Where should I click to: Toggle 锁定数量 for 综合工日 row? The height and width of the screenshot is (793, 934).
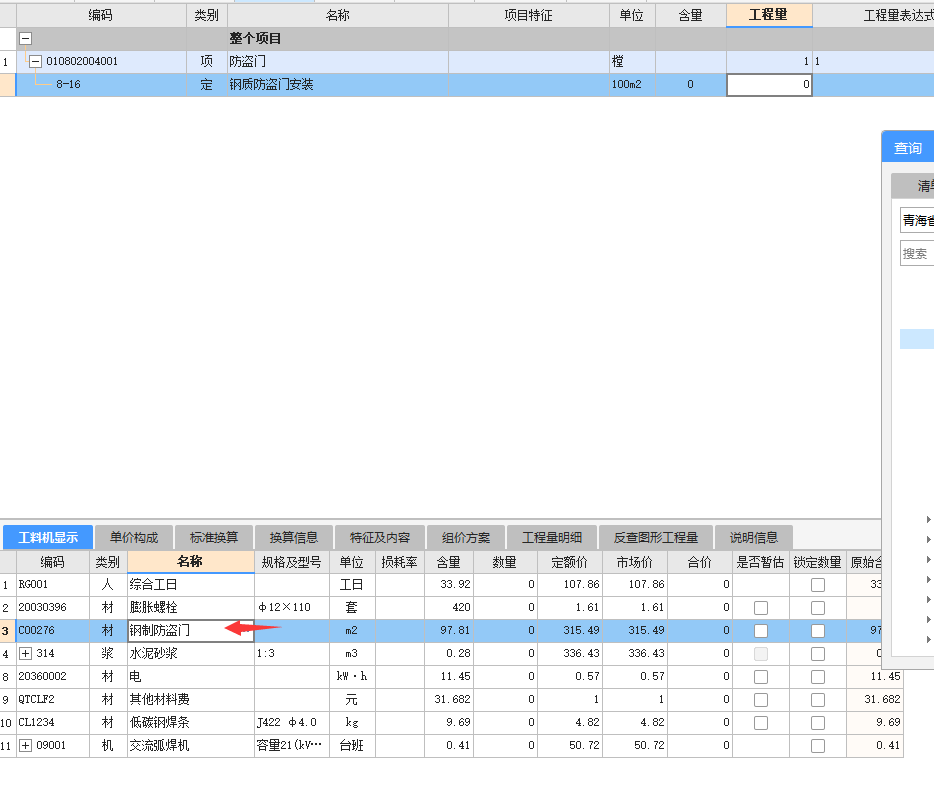click(818, 585)
